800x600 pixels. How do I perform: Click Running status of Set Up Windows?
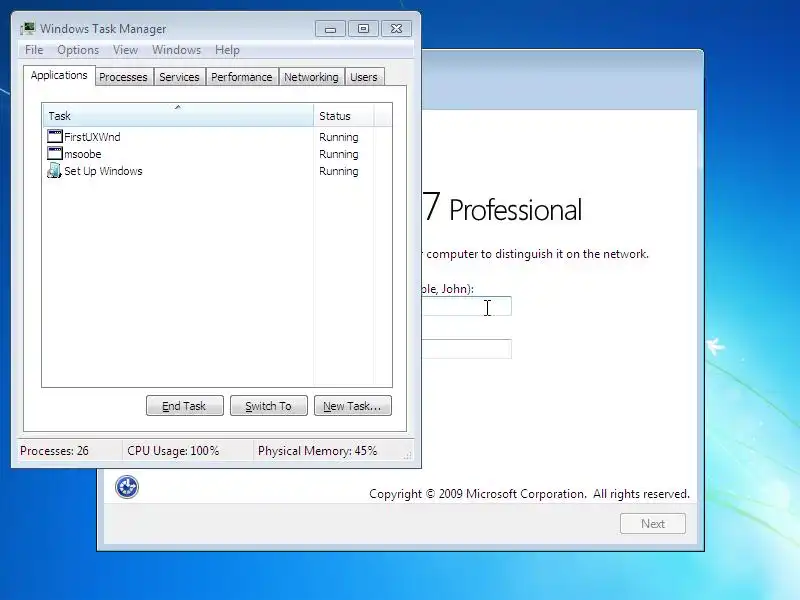click(339, 171)
